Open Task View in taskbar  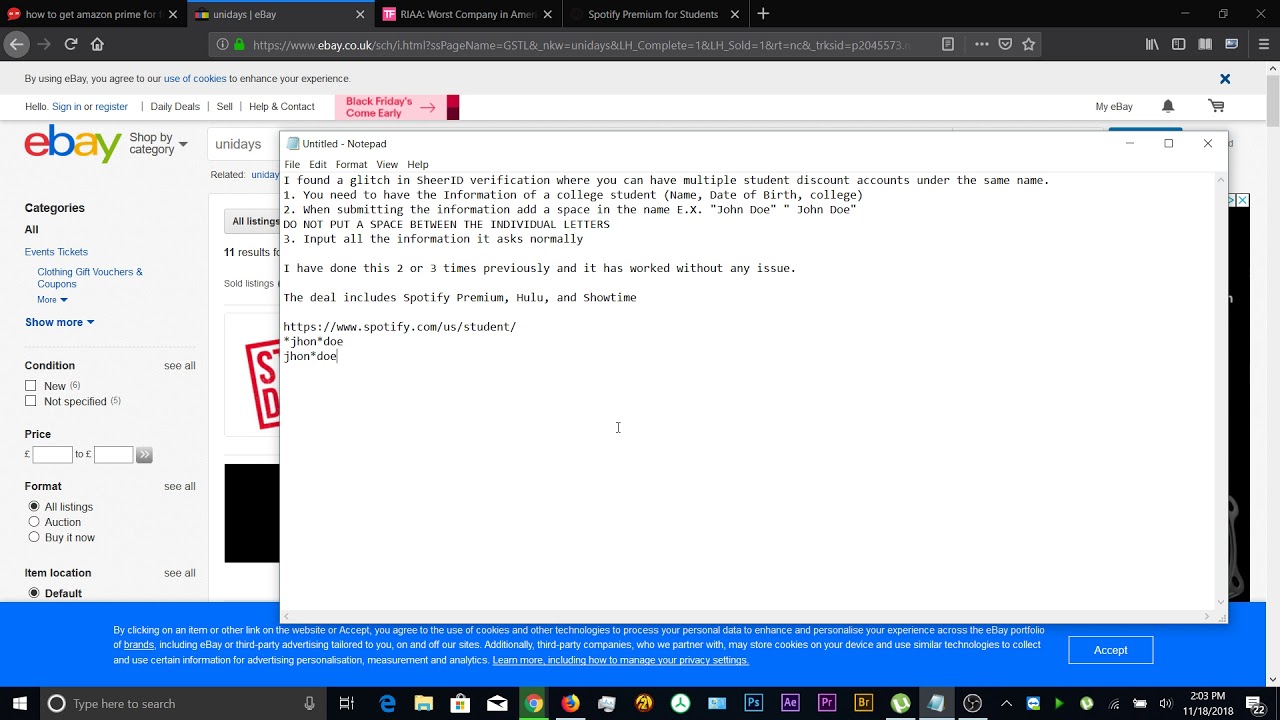pos(346,703)
